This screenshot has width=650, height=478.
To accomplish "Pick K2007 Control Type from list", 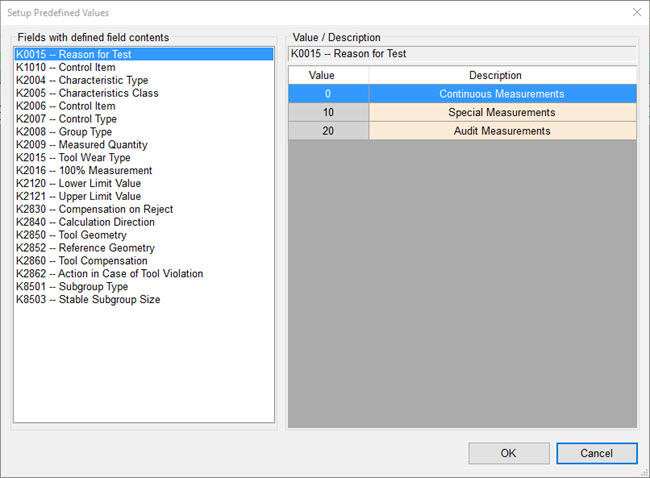I will pos(65,119).
